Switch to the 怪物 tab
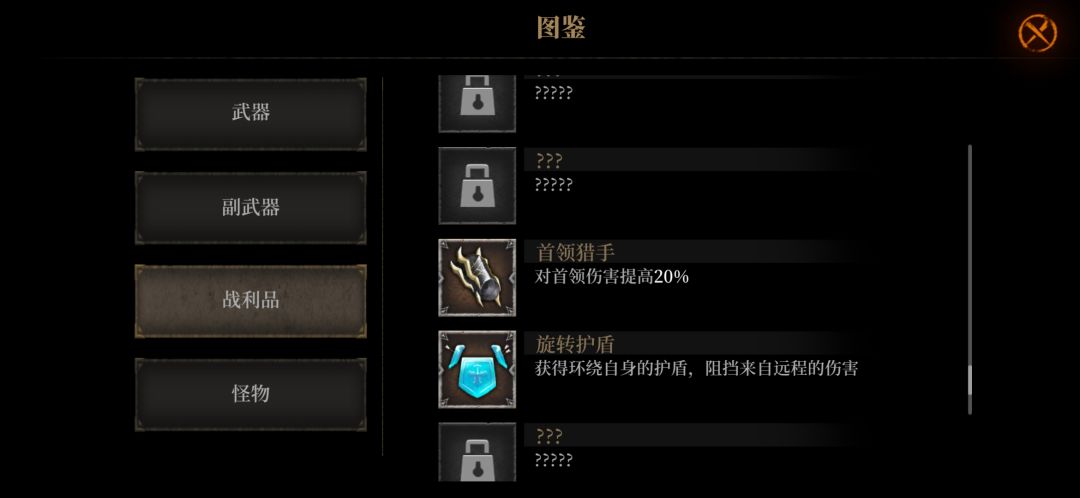 [x=251, y=395]
